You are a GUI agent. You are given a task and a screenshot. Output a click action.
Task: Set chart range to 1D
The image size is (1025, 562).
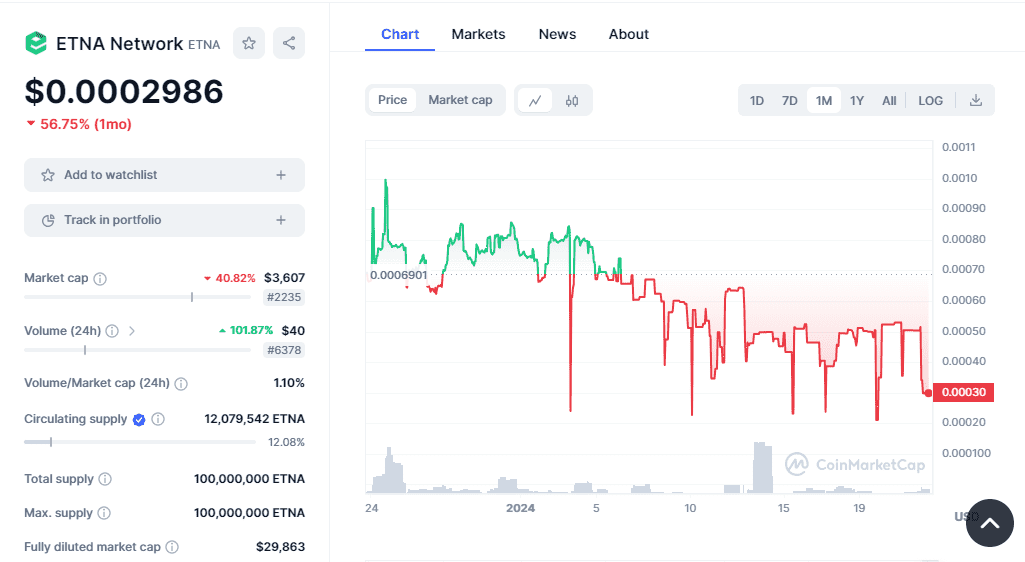coord(756,101)
